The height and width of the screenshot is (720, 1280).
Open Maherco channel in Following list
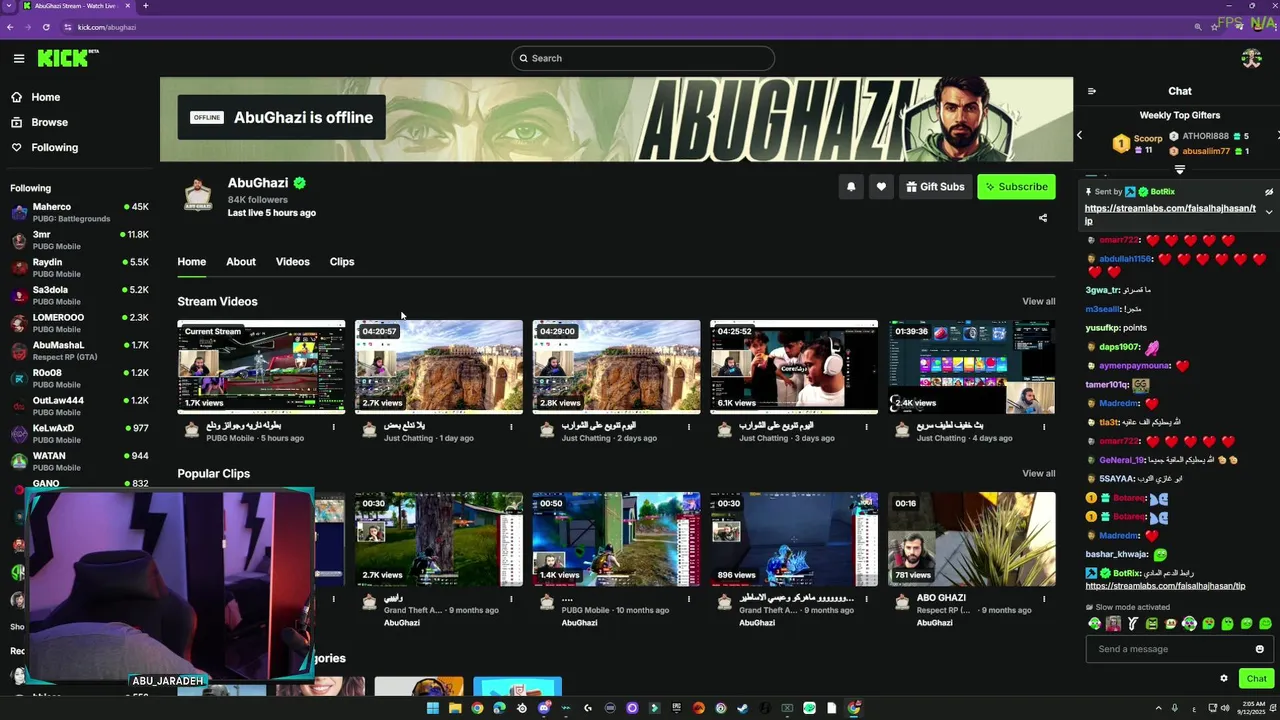click(x=79, y=212)
